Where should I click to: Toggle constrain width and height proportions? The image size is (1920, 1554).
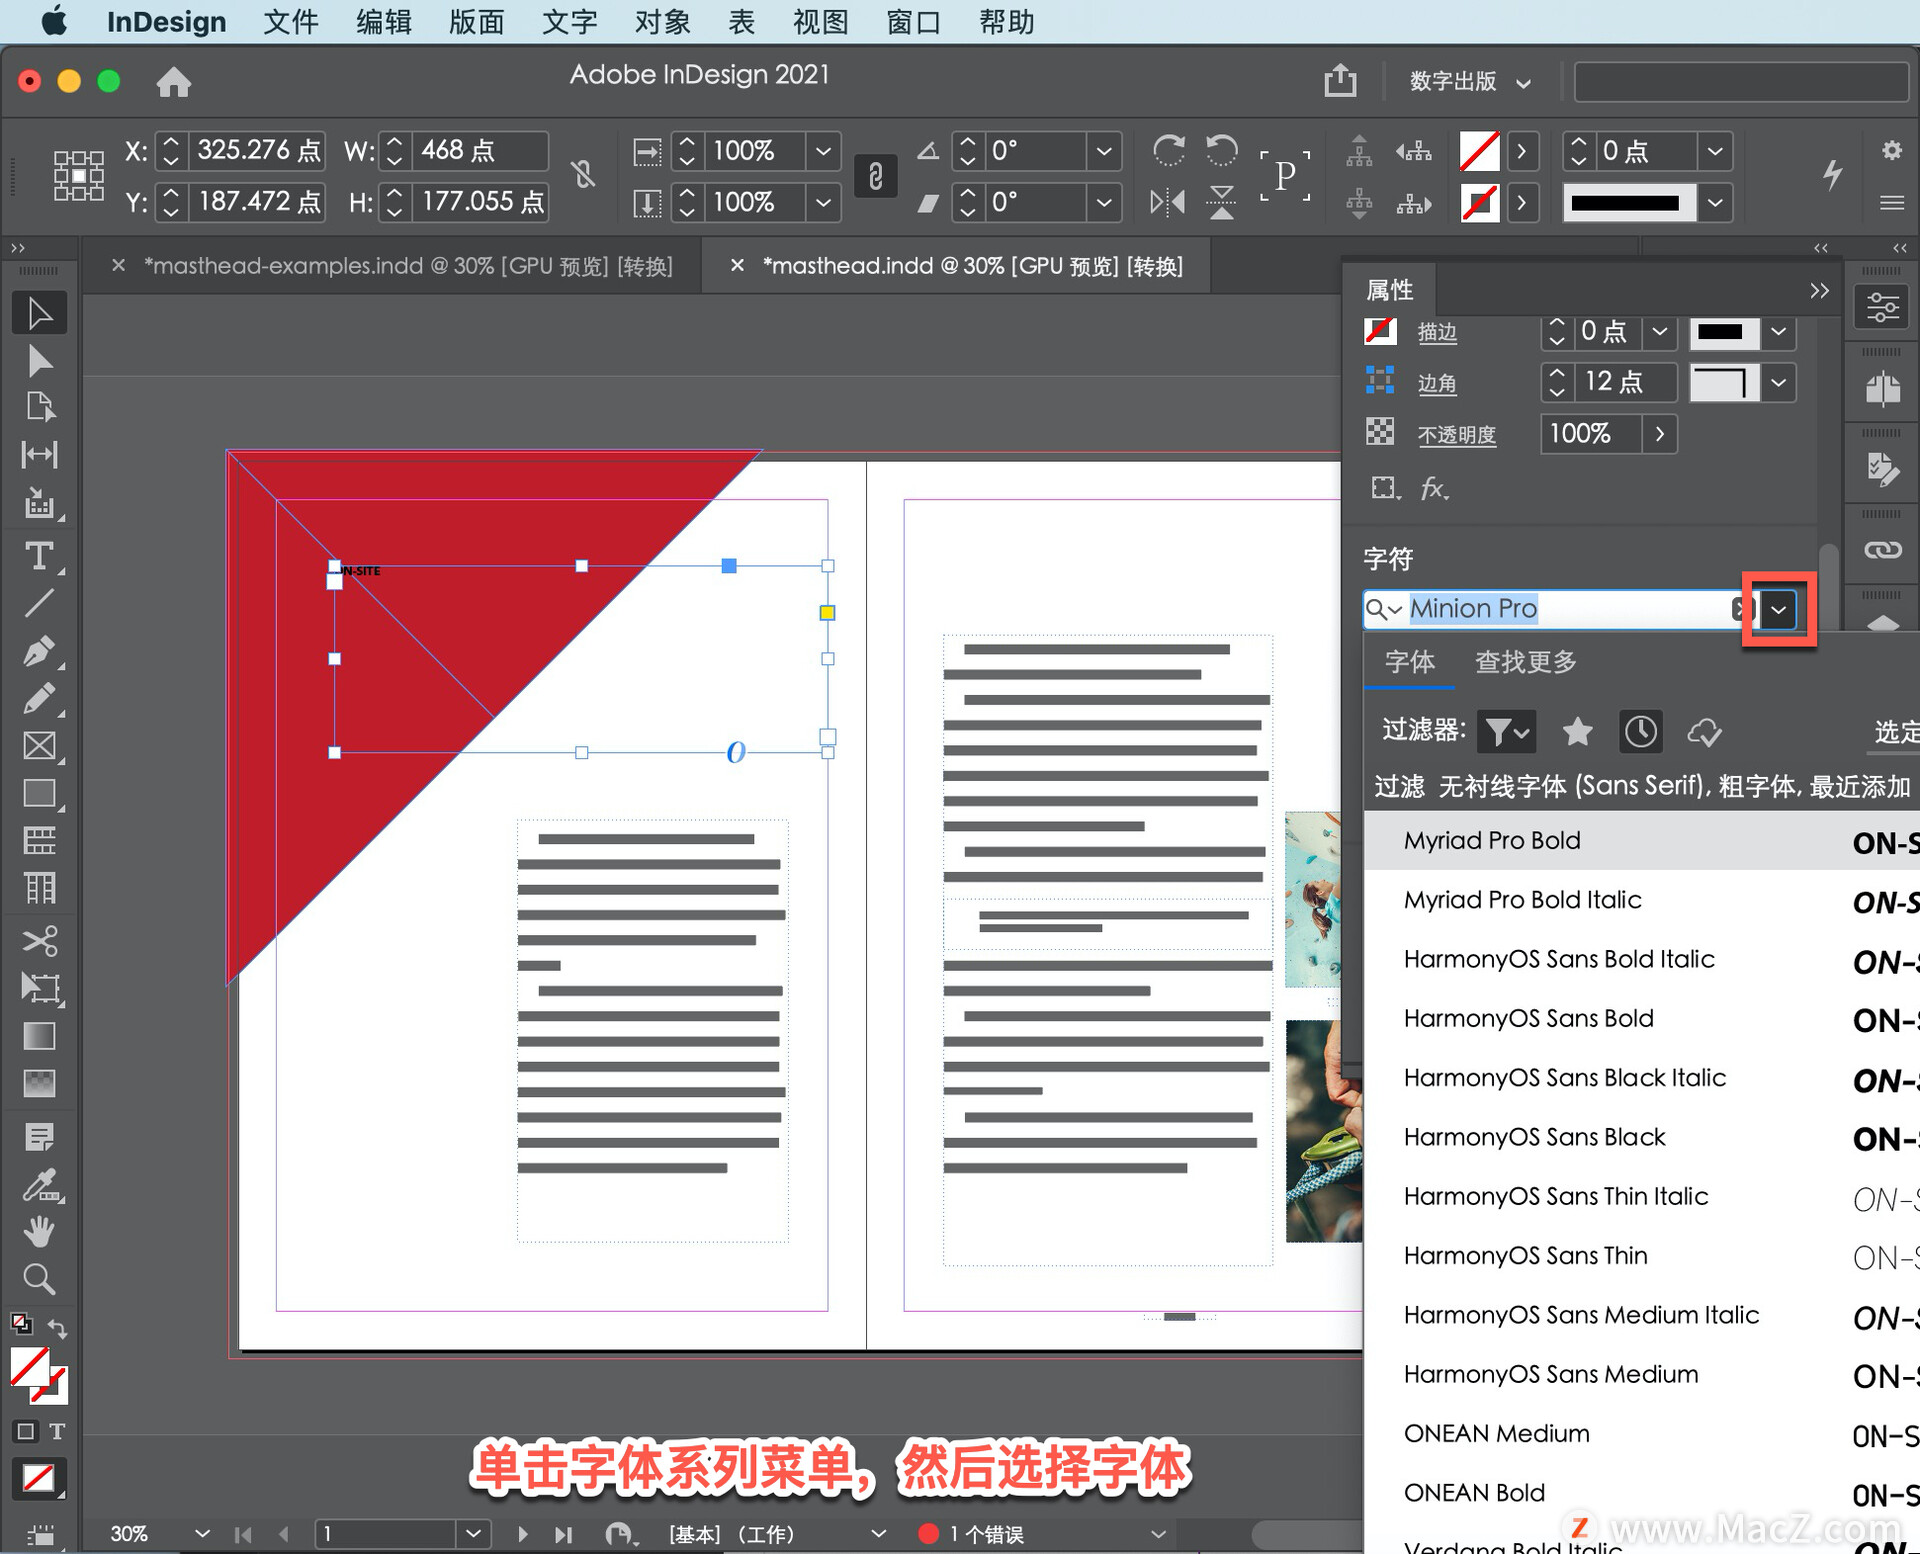584,175
